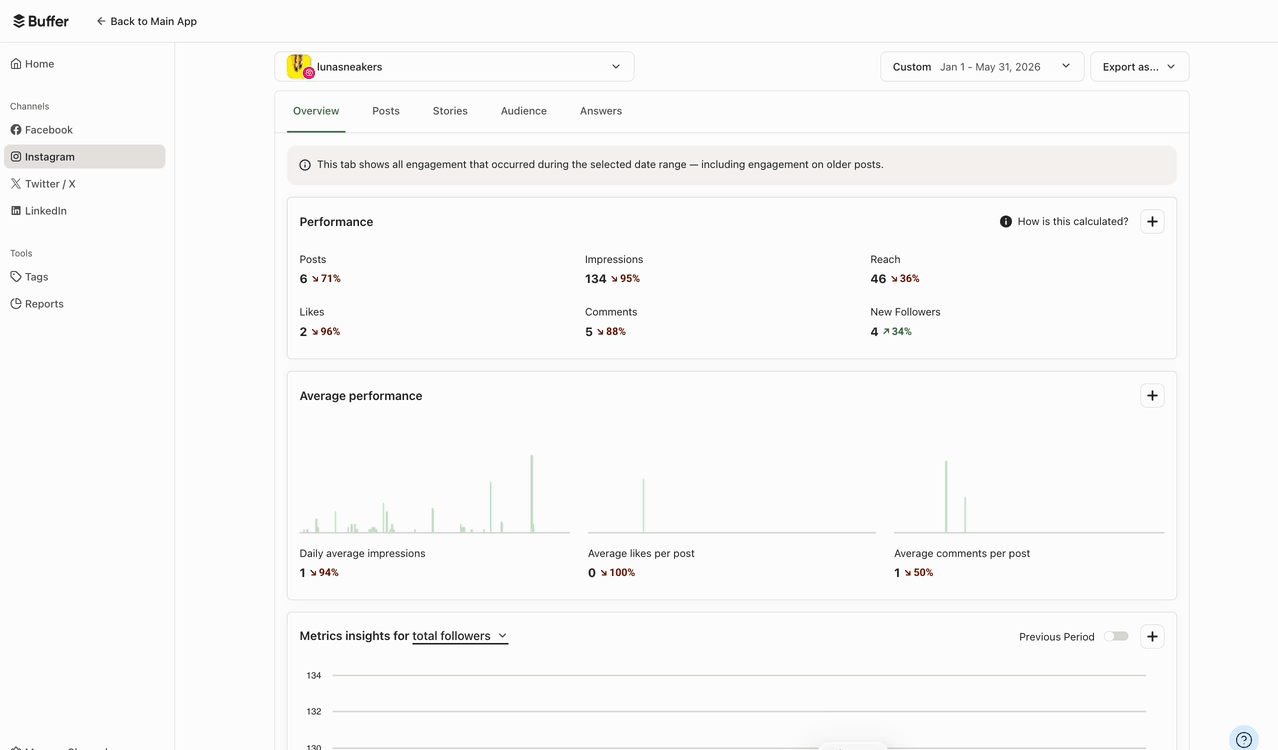Click the Tags label icon
The width and height of the screenshot is (1278, 750).
point(16,277)
